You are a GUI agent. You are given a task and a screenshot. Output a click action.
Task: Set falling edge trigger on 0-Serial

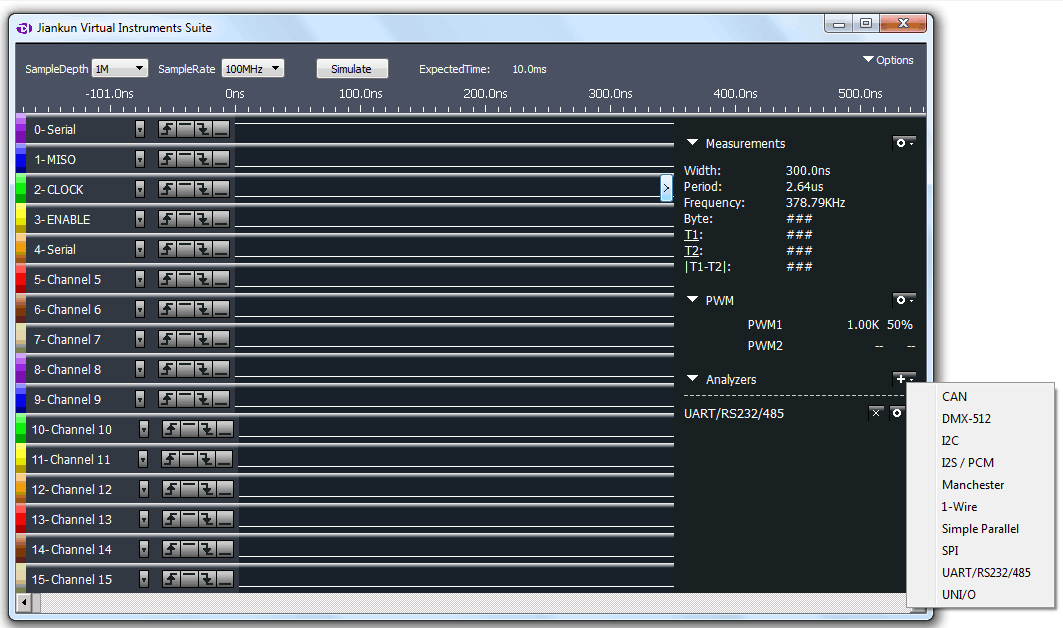pos(203,129)
